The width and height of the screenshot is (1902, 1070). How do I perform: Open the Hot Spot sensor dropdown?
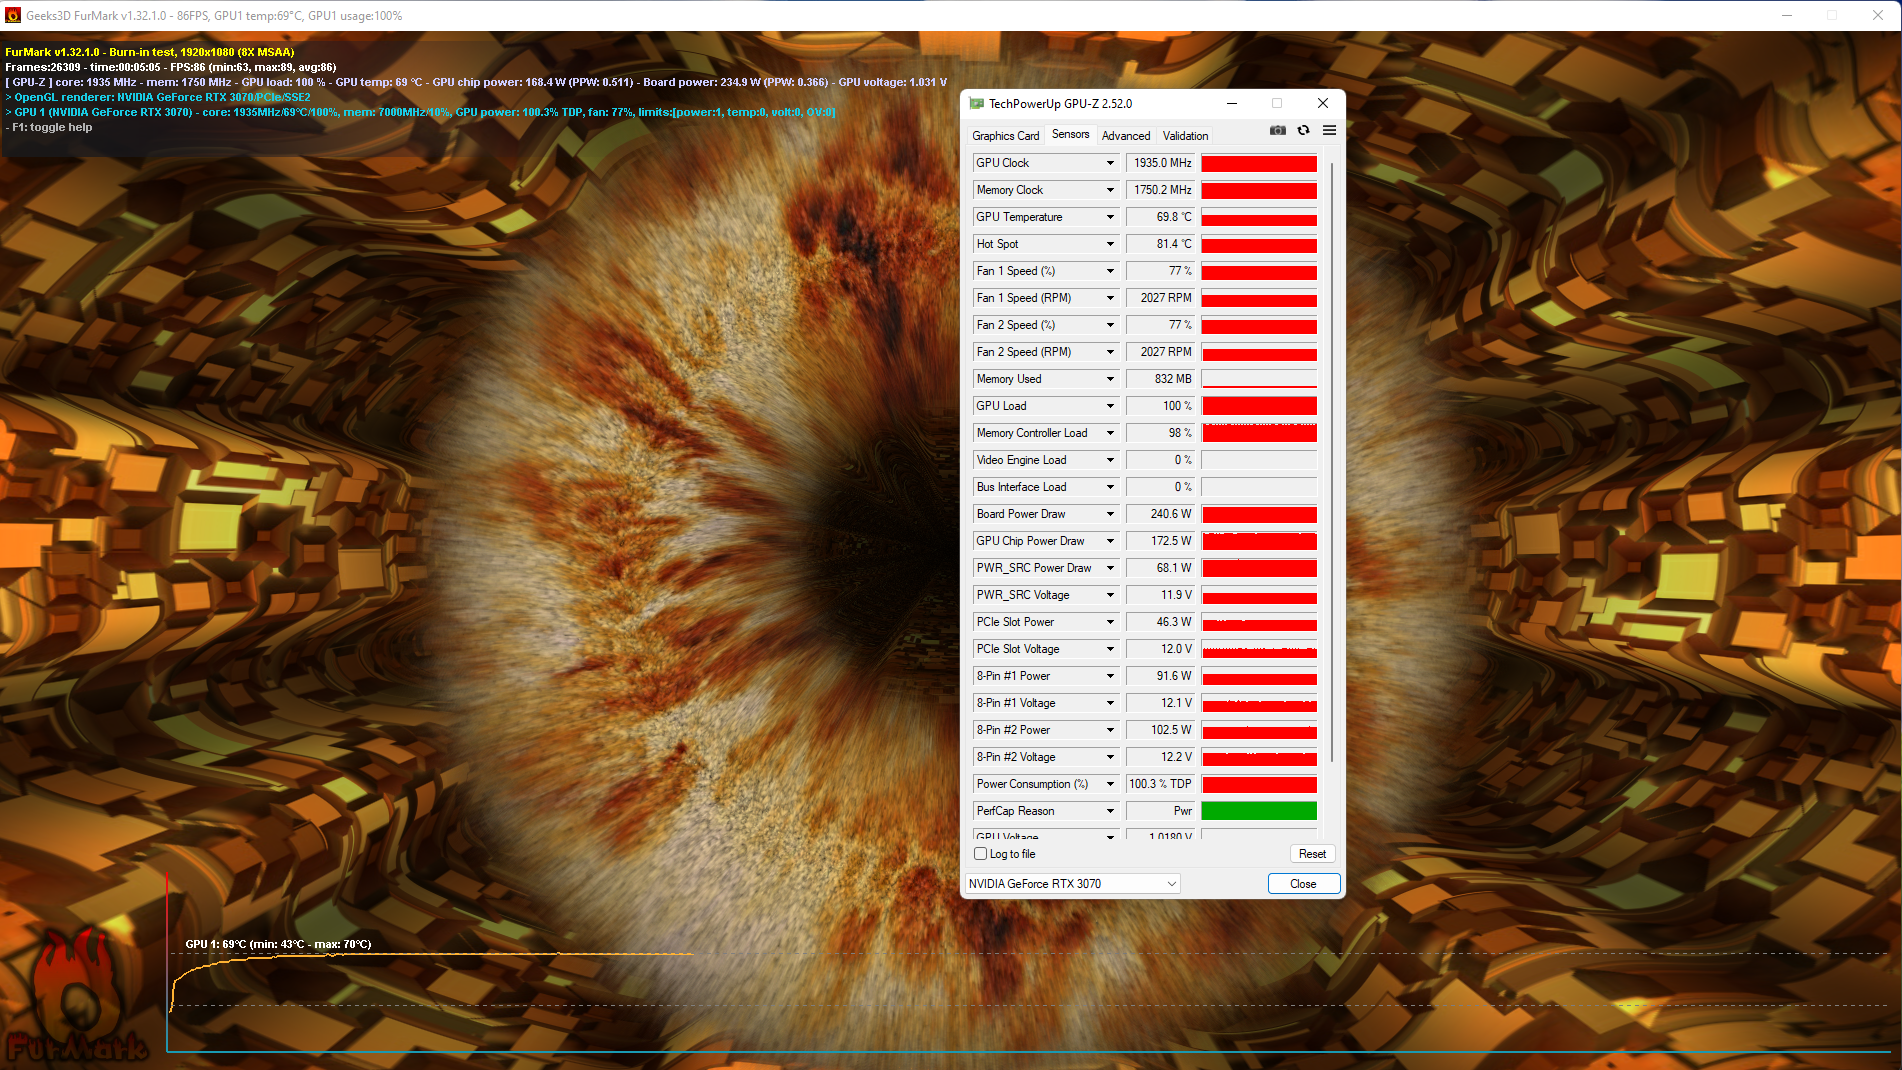point(1110,244)
